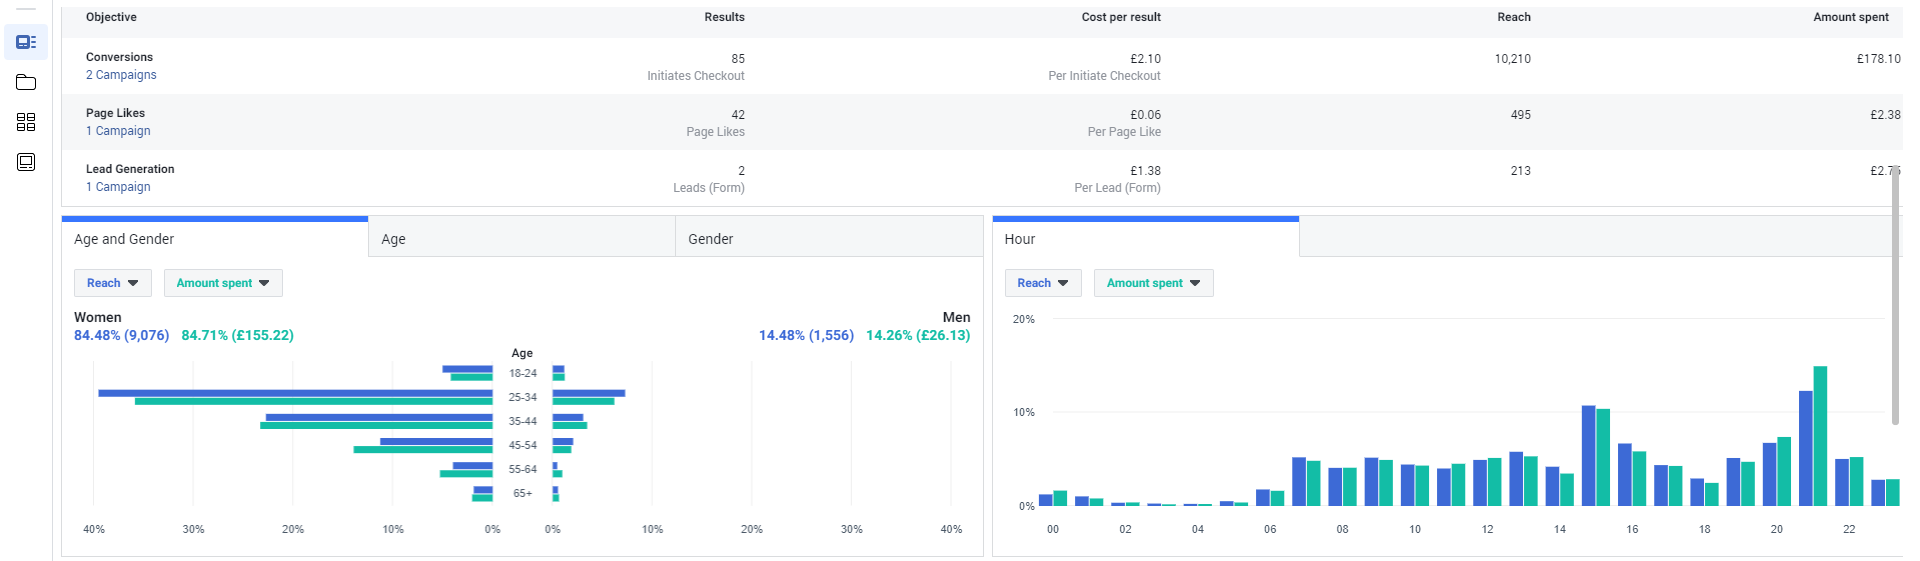Open Reach dropdown in Age and Gender panel

coord(113,283)
